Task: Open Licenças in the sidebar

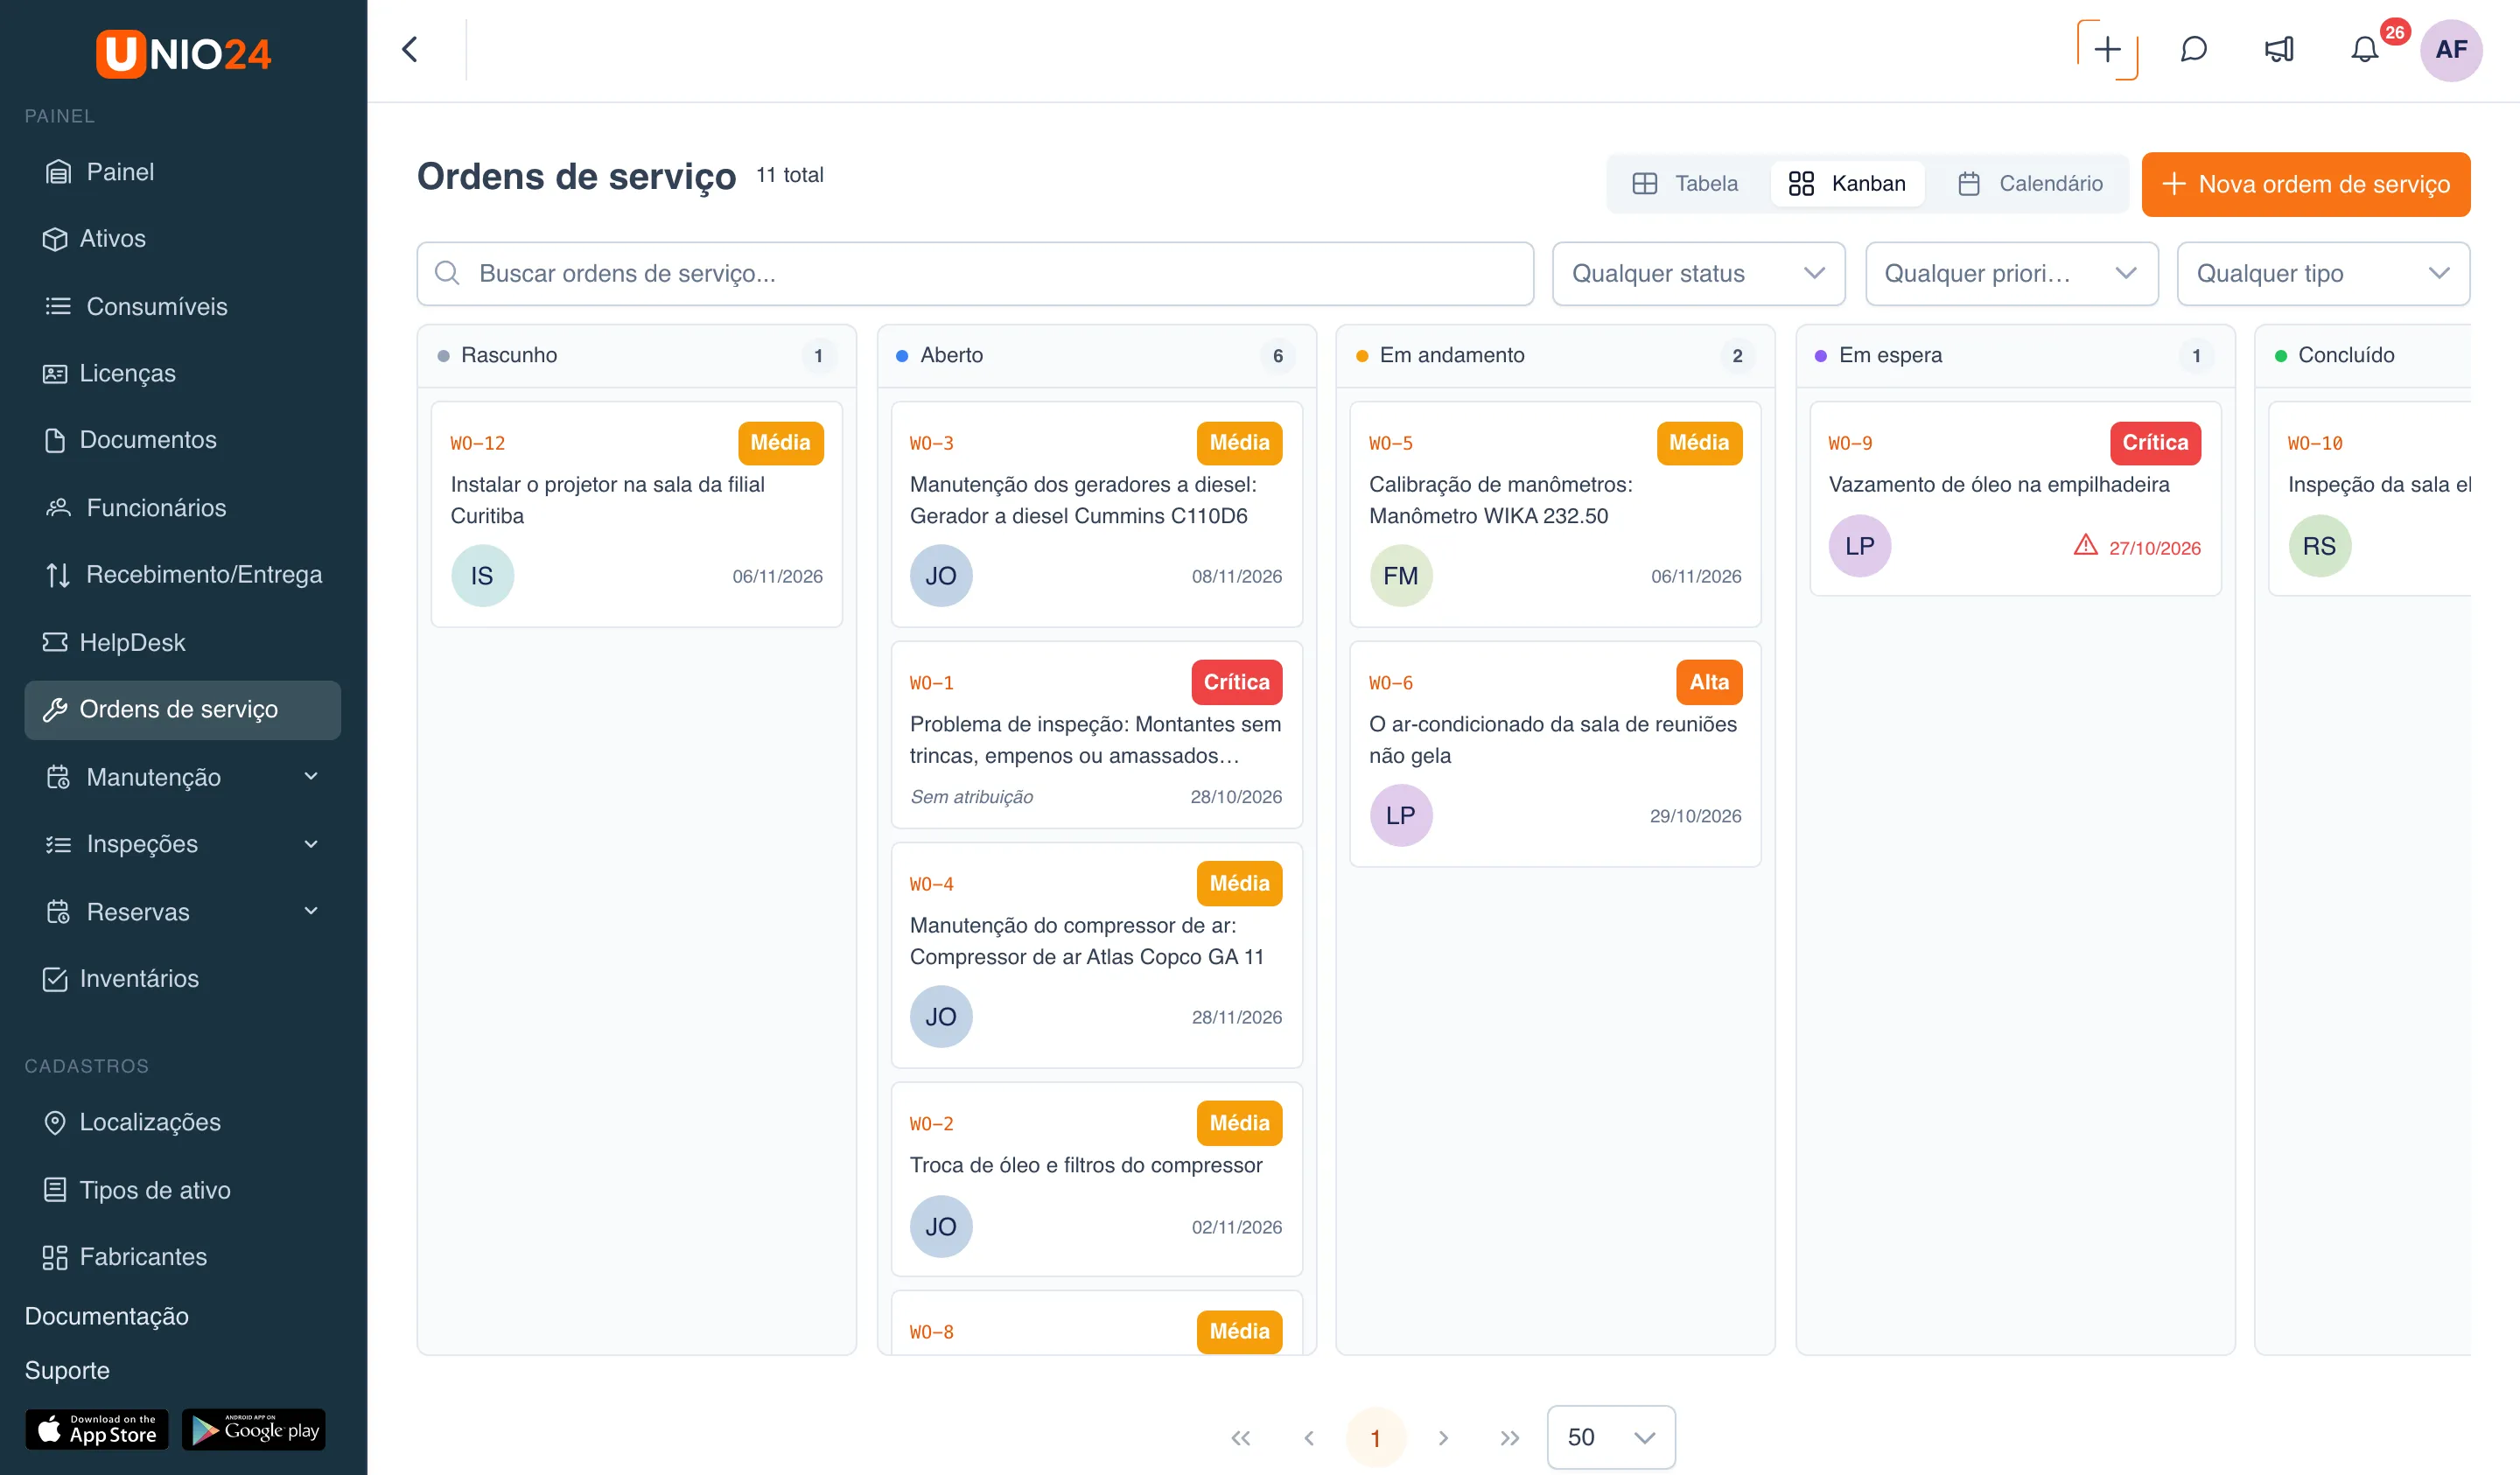Action: click(183, 373)
